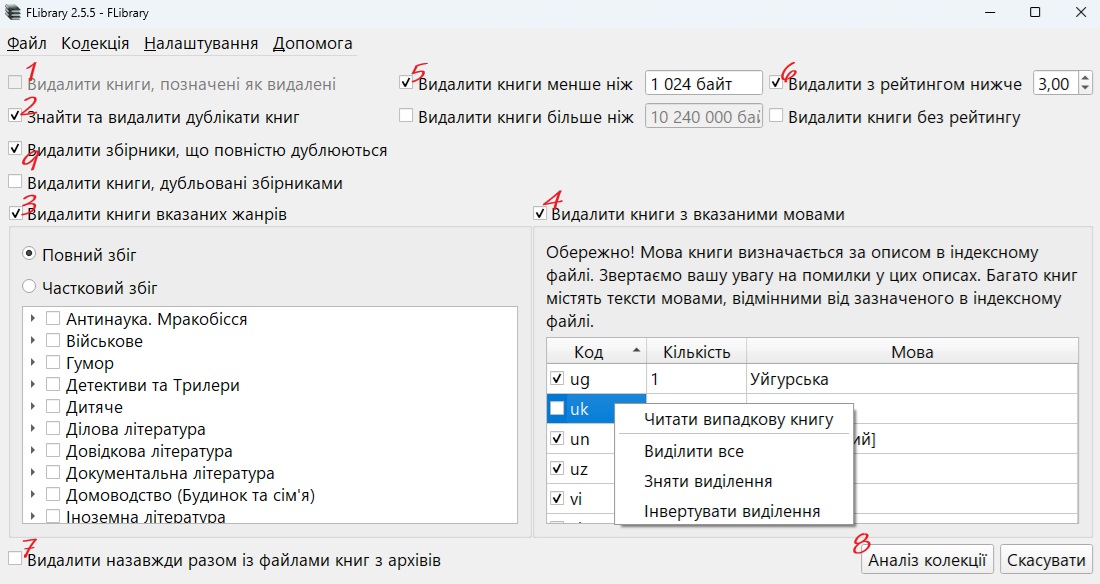The image size is (1100, 584).
Task: Choose 'Зняти виділення' in context menu
Action: pyautogui.click(x=708, y=482)
